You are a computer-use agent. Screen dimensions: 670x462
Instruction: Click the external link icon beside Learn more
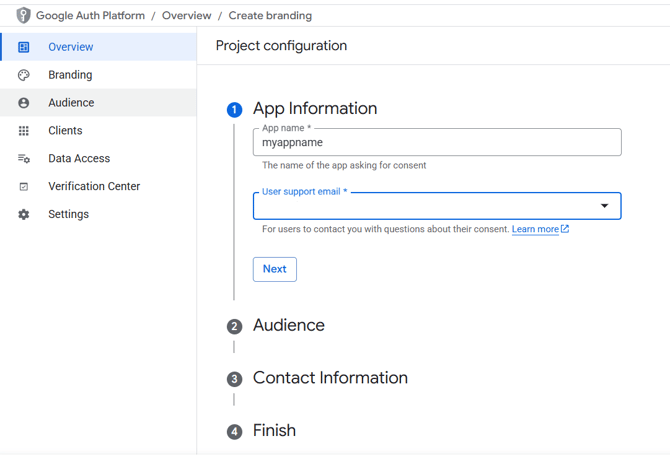coord(565,229)
